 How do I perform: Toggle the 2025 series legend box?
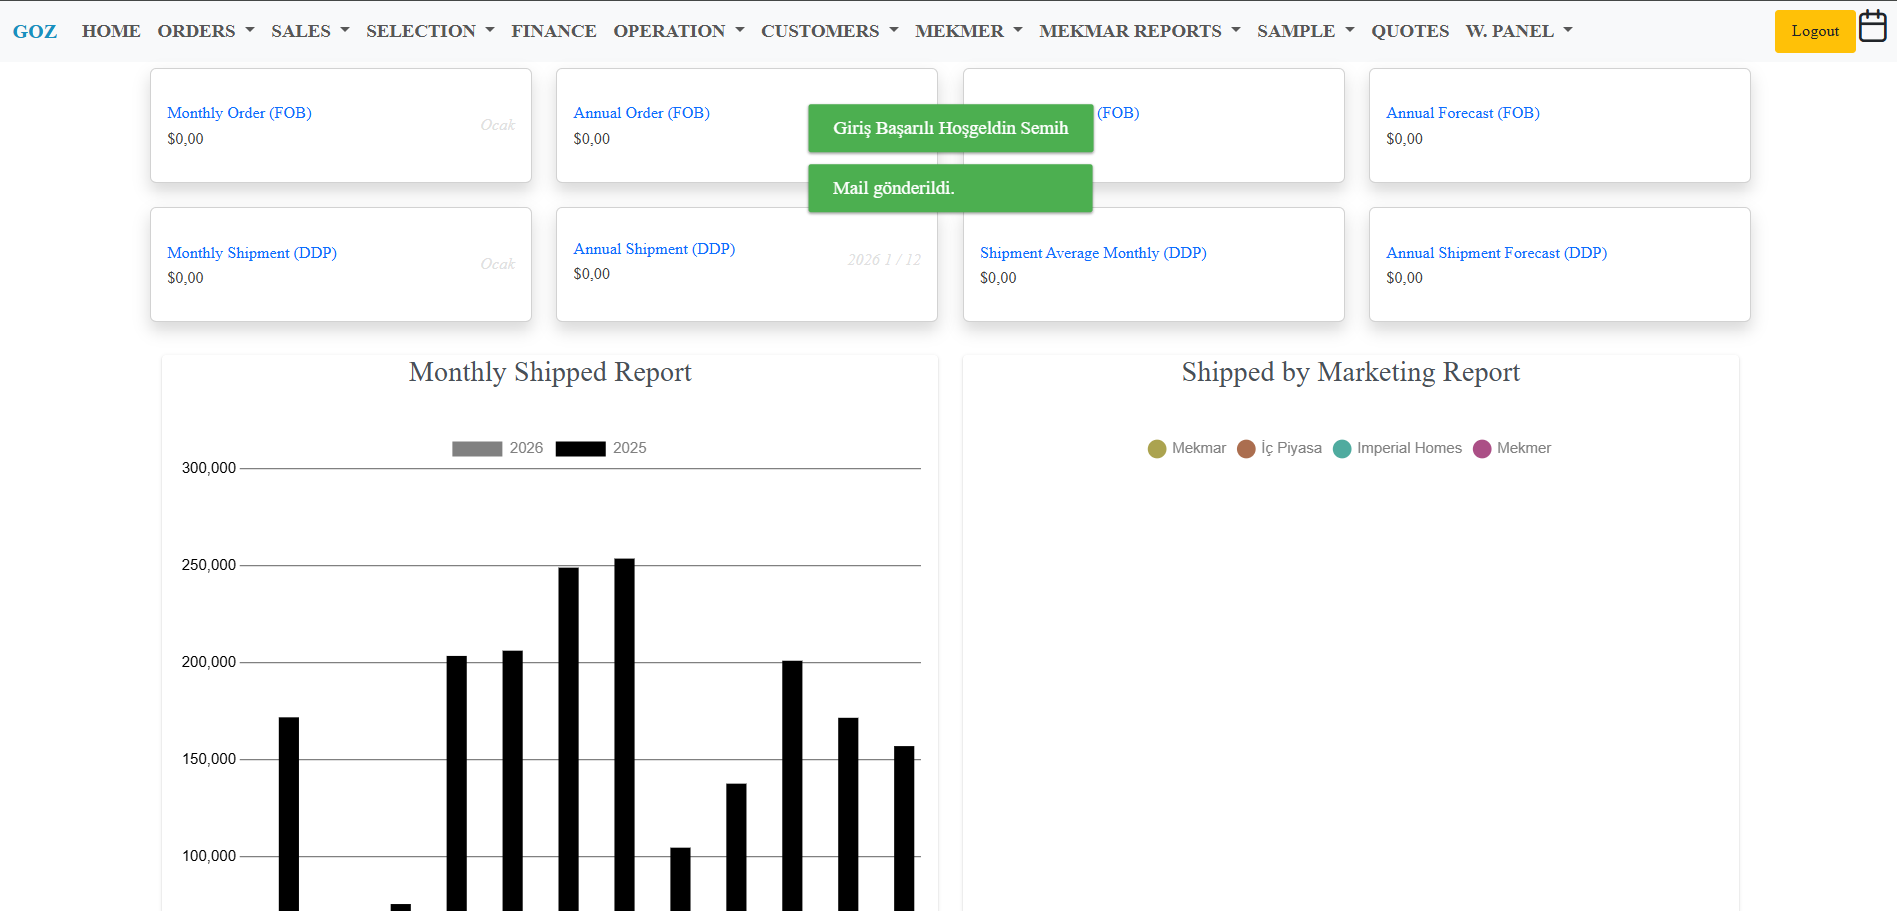tap(581, 449)
